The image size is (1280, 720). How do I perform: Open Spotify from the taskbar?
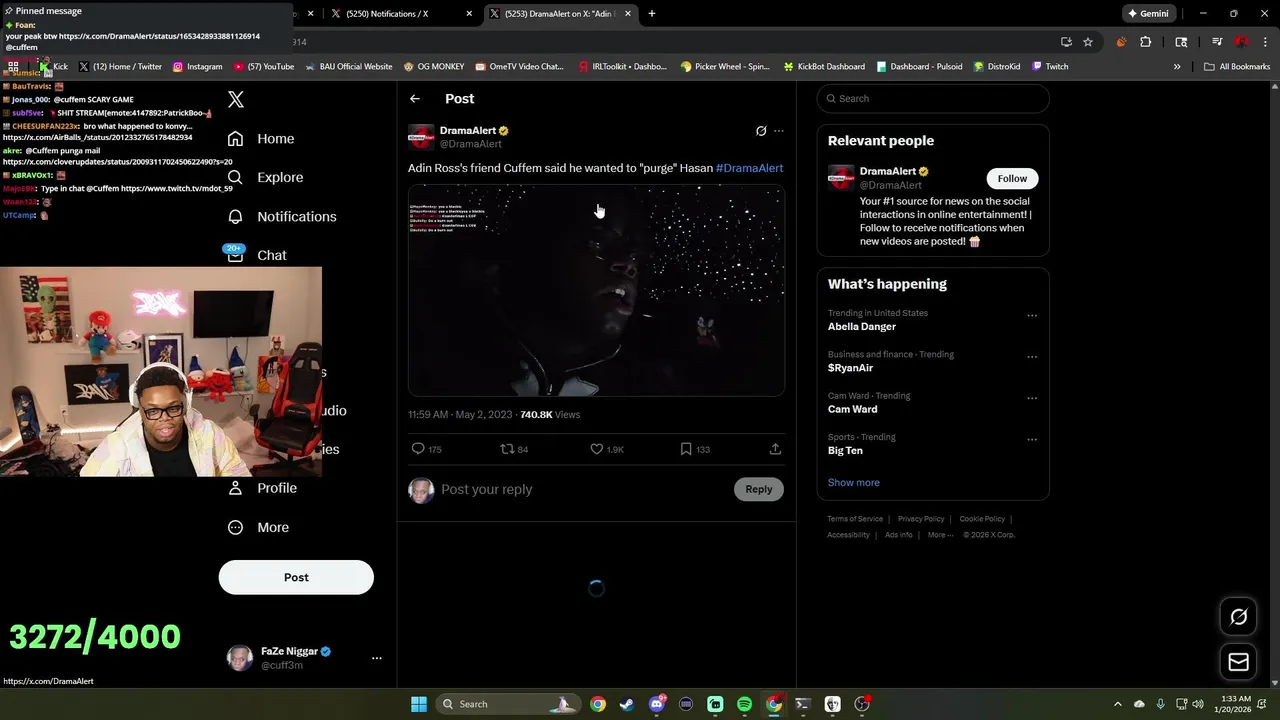tap(744, 704)
